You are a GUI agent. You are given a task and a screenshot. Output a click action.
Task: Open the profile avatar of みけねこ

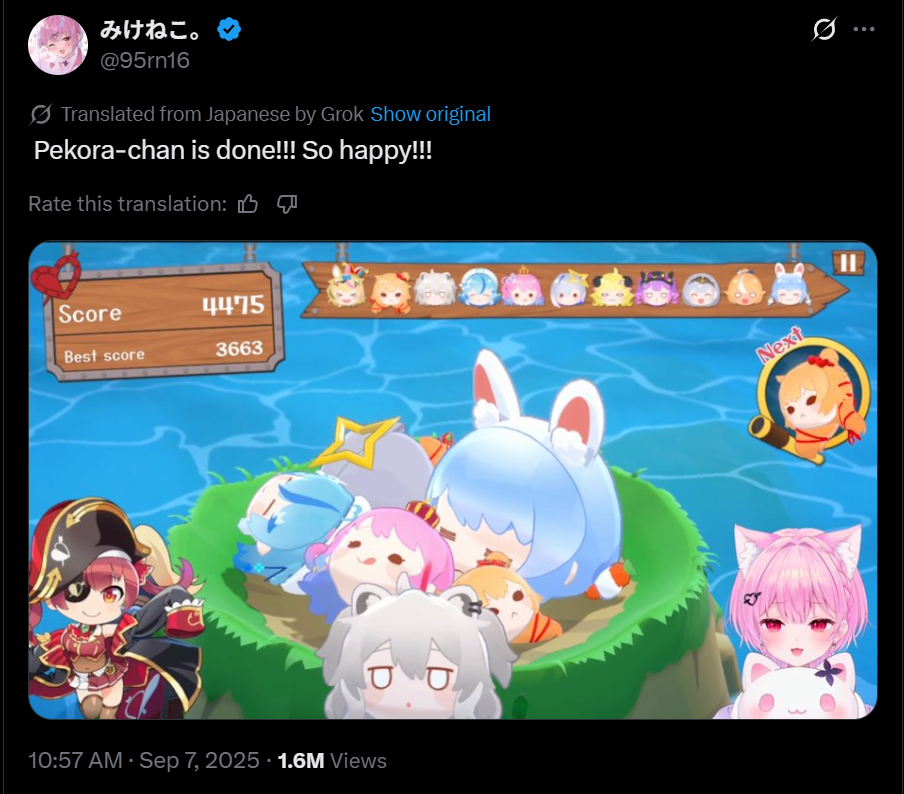[x=58, y=45]
